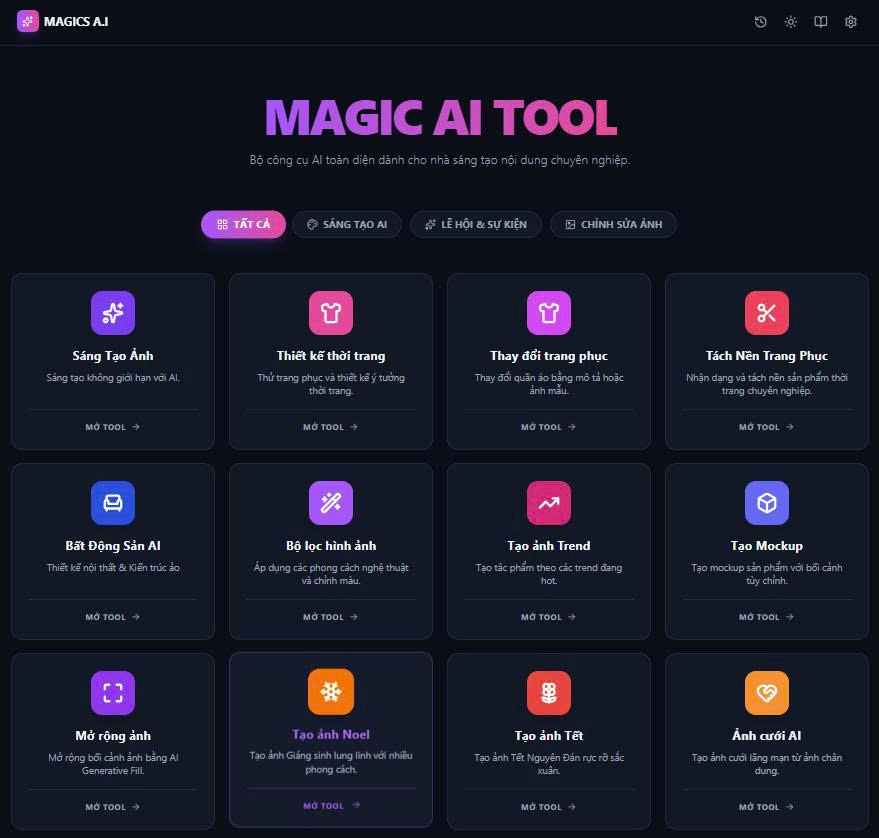Select the LỄ HỘI & SỰ KIỆN tab
This screenshot has height=838, width=879.
tap(476, 224)
